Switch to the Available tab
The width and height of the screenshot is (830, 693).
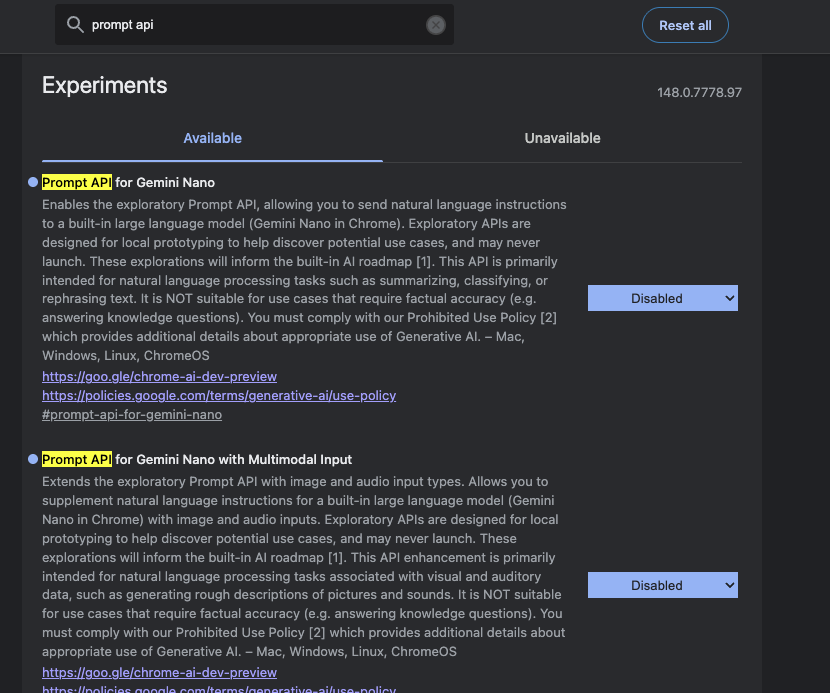(x=212, y=138)
